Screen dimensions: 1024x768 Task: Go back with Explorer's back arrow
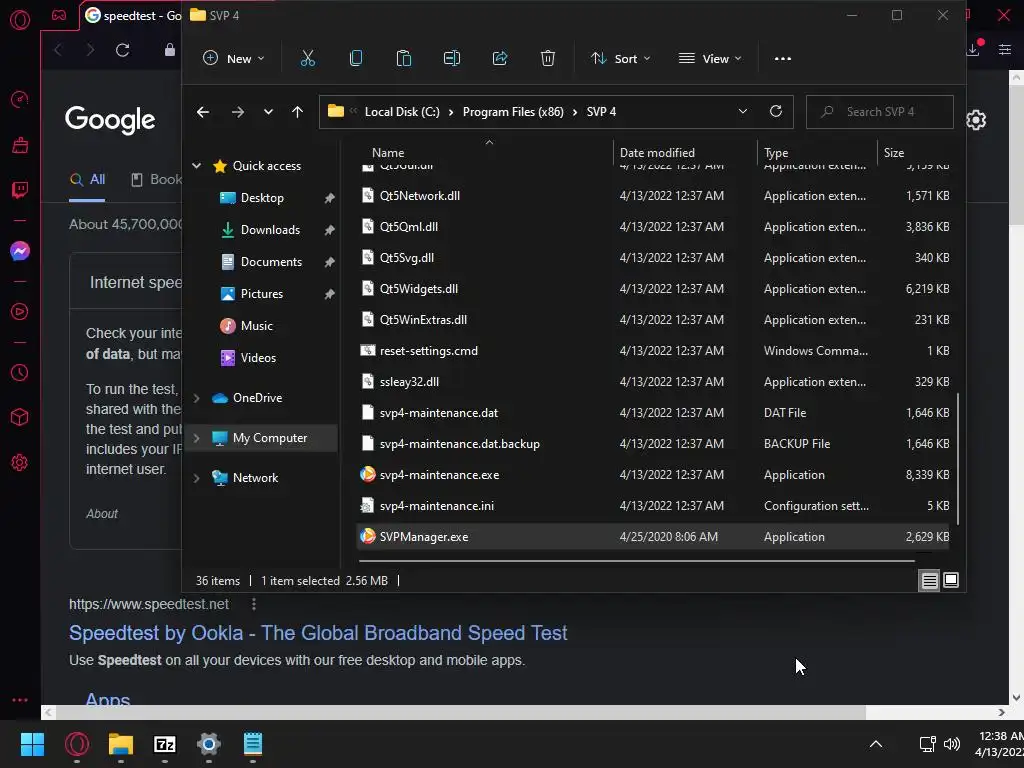pyautogui.click(x=203, y=112)
